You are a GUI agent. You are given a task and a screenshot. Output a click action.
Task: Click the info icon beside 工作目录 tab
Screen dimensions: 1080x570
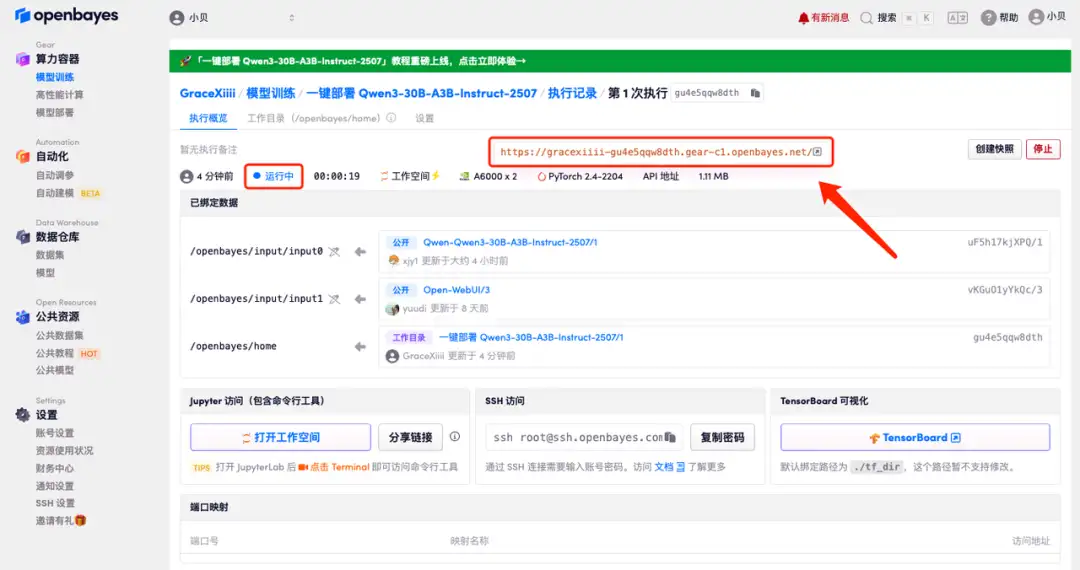point(391,118)
